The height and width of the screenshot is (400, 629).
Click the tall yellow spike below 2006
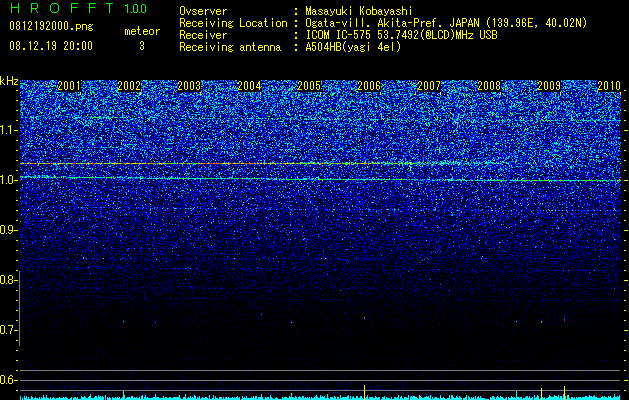pyautogui.click(x=364, y=392)
